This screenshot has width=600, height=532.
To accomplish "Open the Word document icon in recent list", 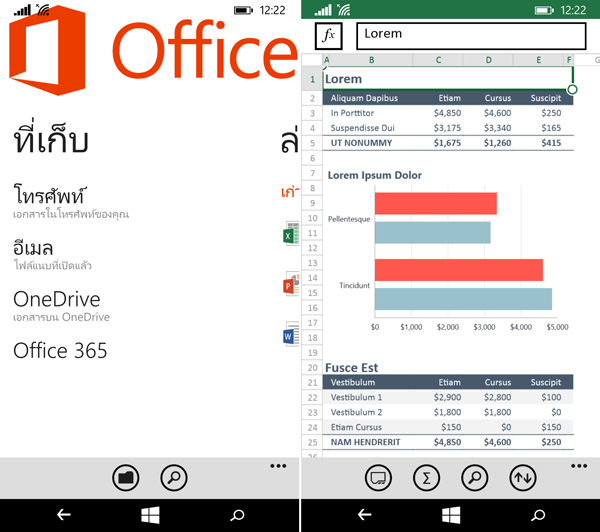I will coord(291,335).
